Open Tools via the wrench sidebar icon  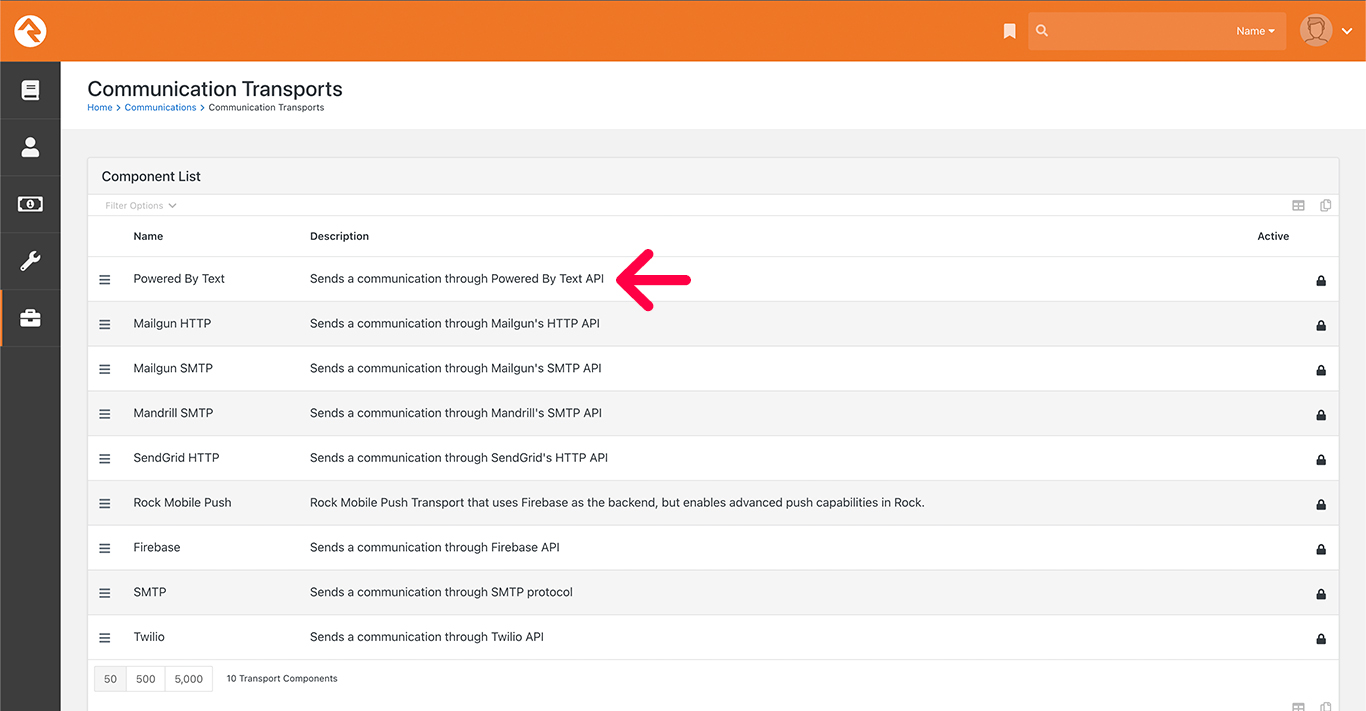click(x=30, y=262)
